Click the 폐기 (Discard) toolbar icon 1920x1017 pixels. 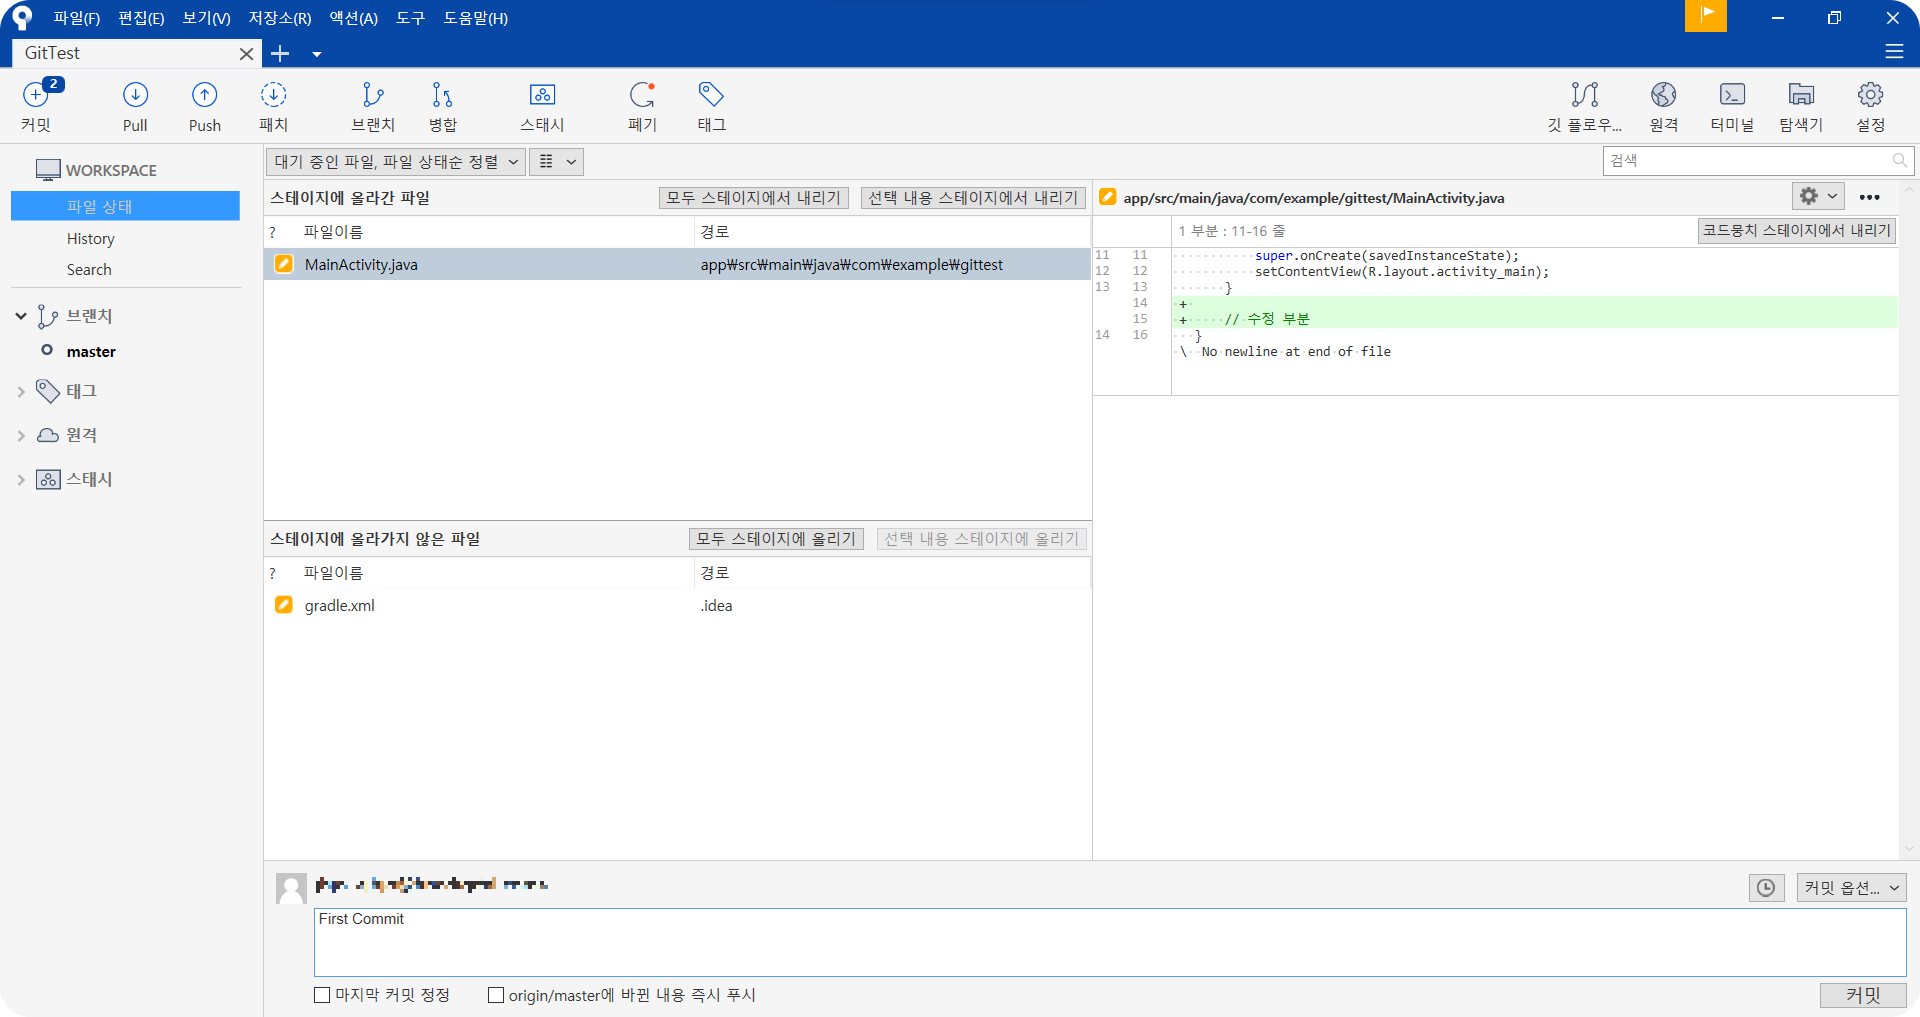click(641, 105)
